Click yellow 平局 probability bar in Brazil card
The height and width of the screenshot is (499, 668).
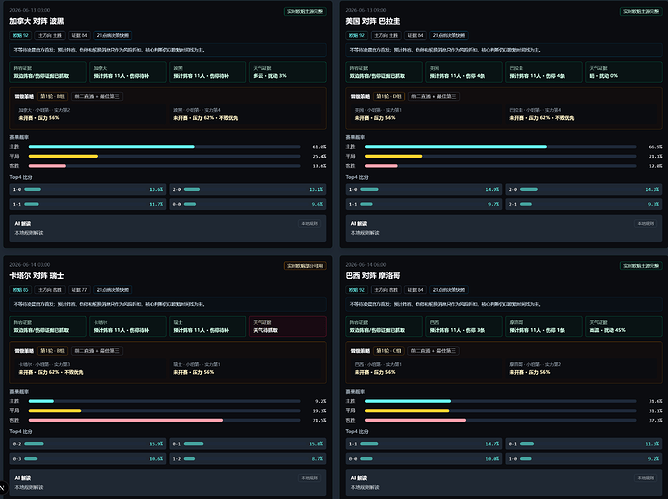(407, 411)
